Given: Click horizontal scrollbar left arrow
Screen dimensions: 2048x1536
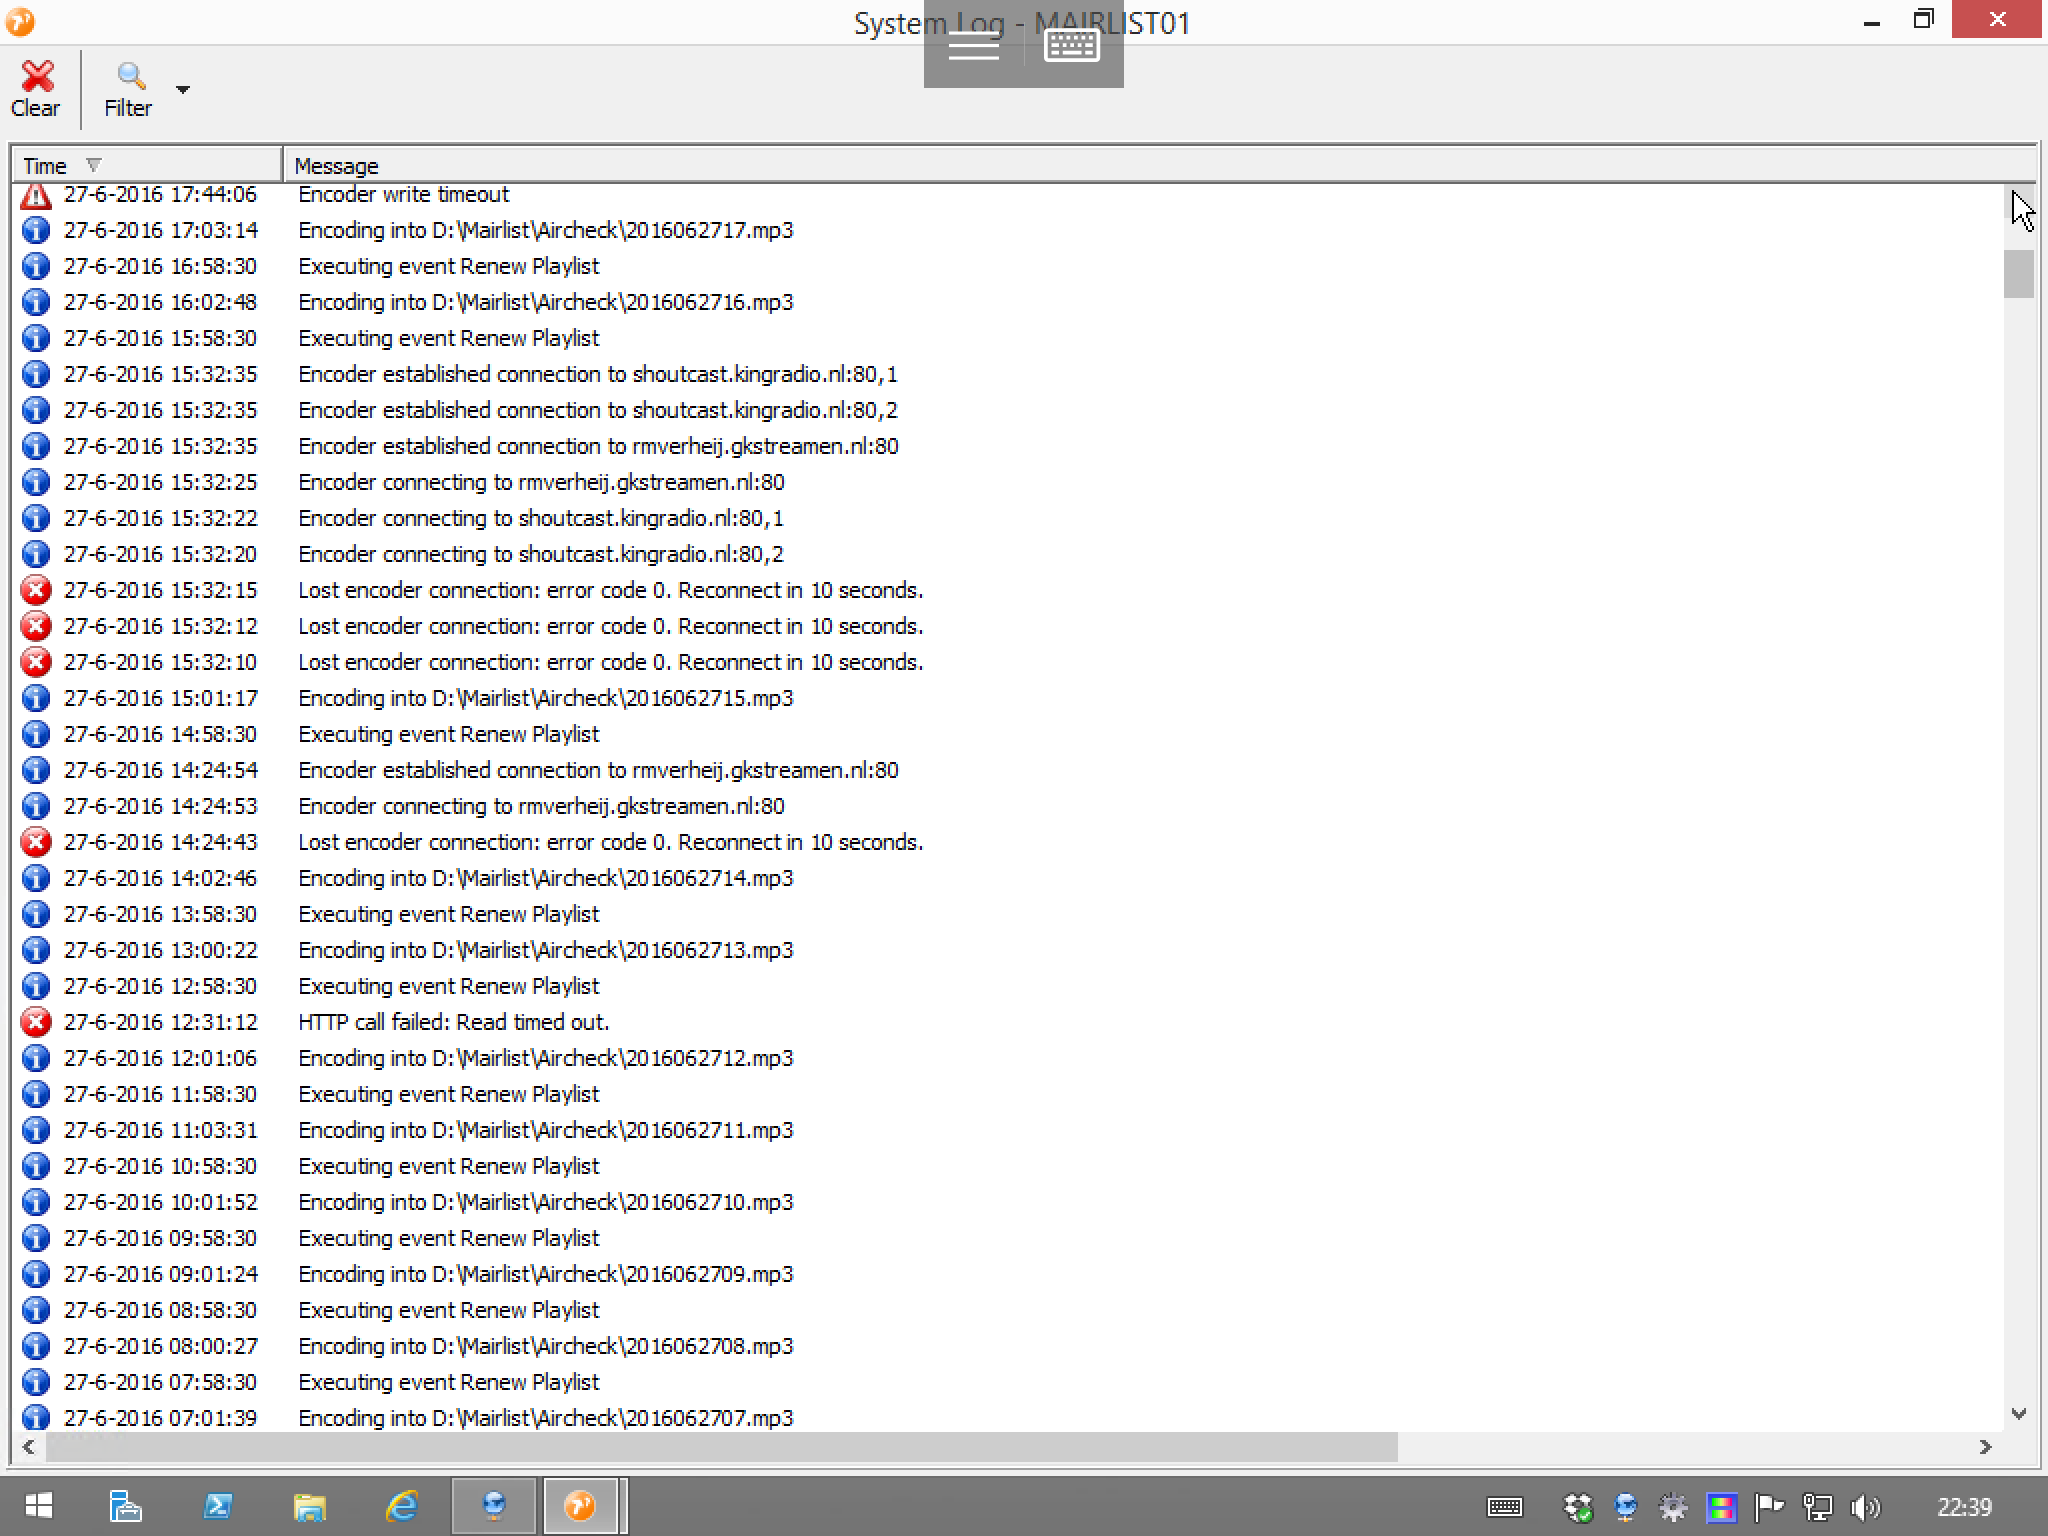Looking at the screenshot, I should click(x=28, y=1447).
